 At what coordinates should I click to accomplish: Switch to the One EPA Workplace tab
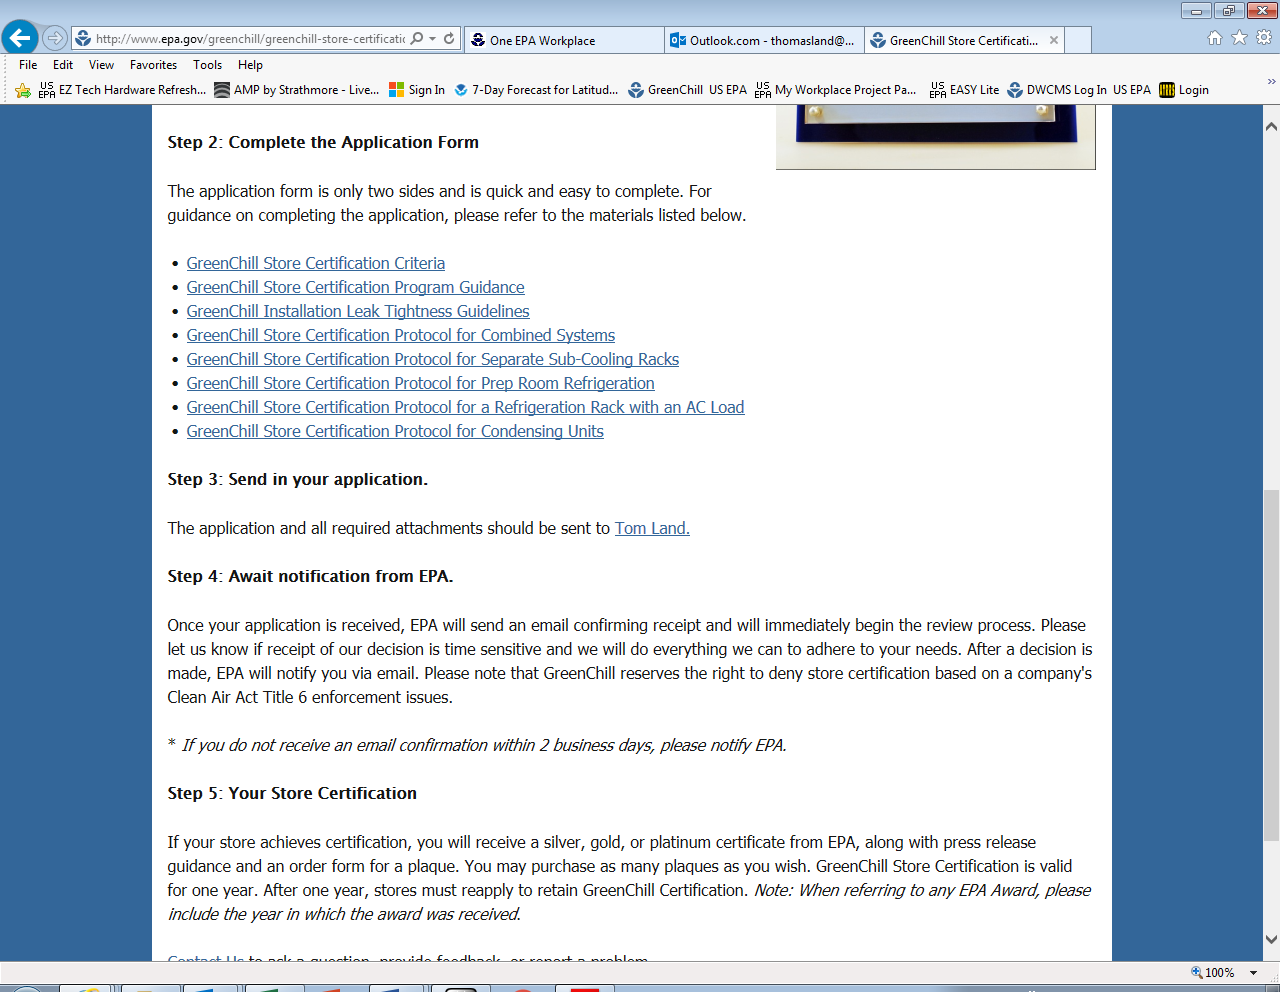click(564, 40)
